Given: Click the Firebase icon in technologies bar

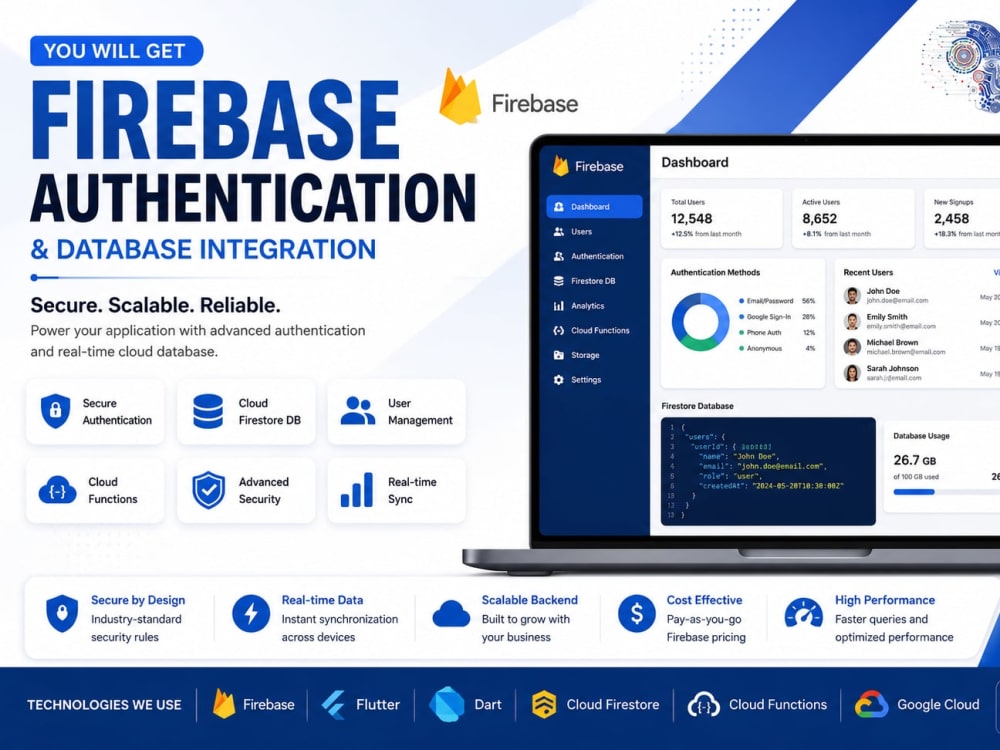Looking at the screenshot, I should point(224,704).
